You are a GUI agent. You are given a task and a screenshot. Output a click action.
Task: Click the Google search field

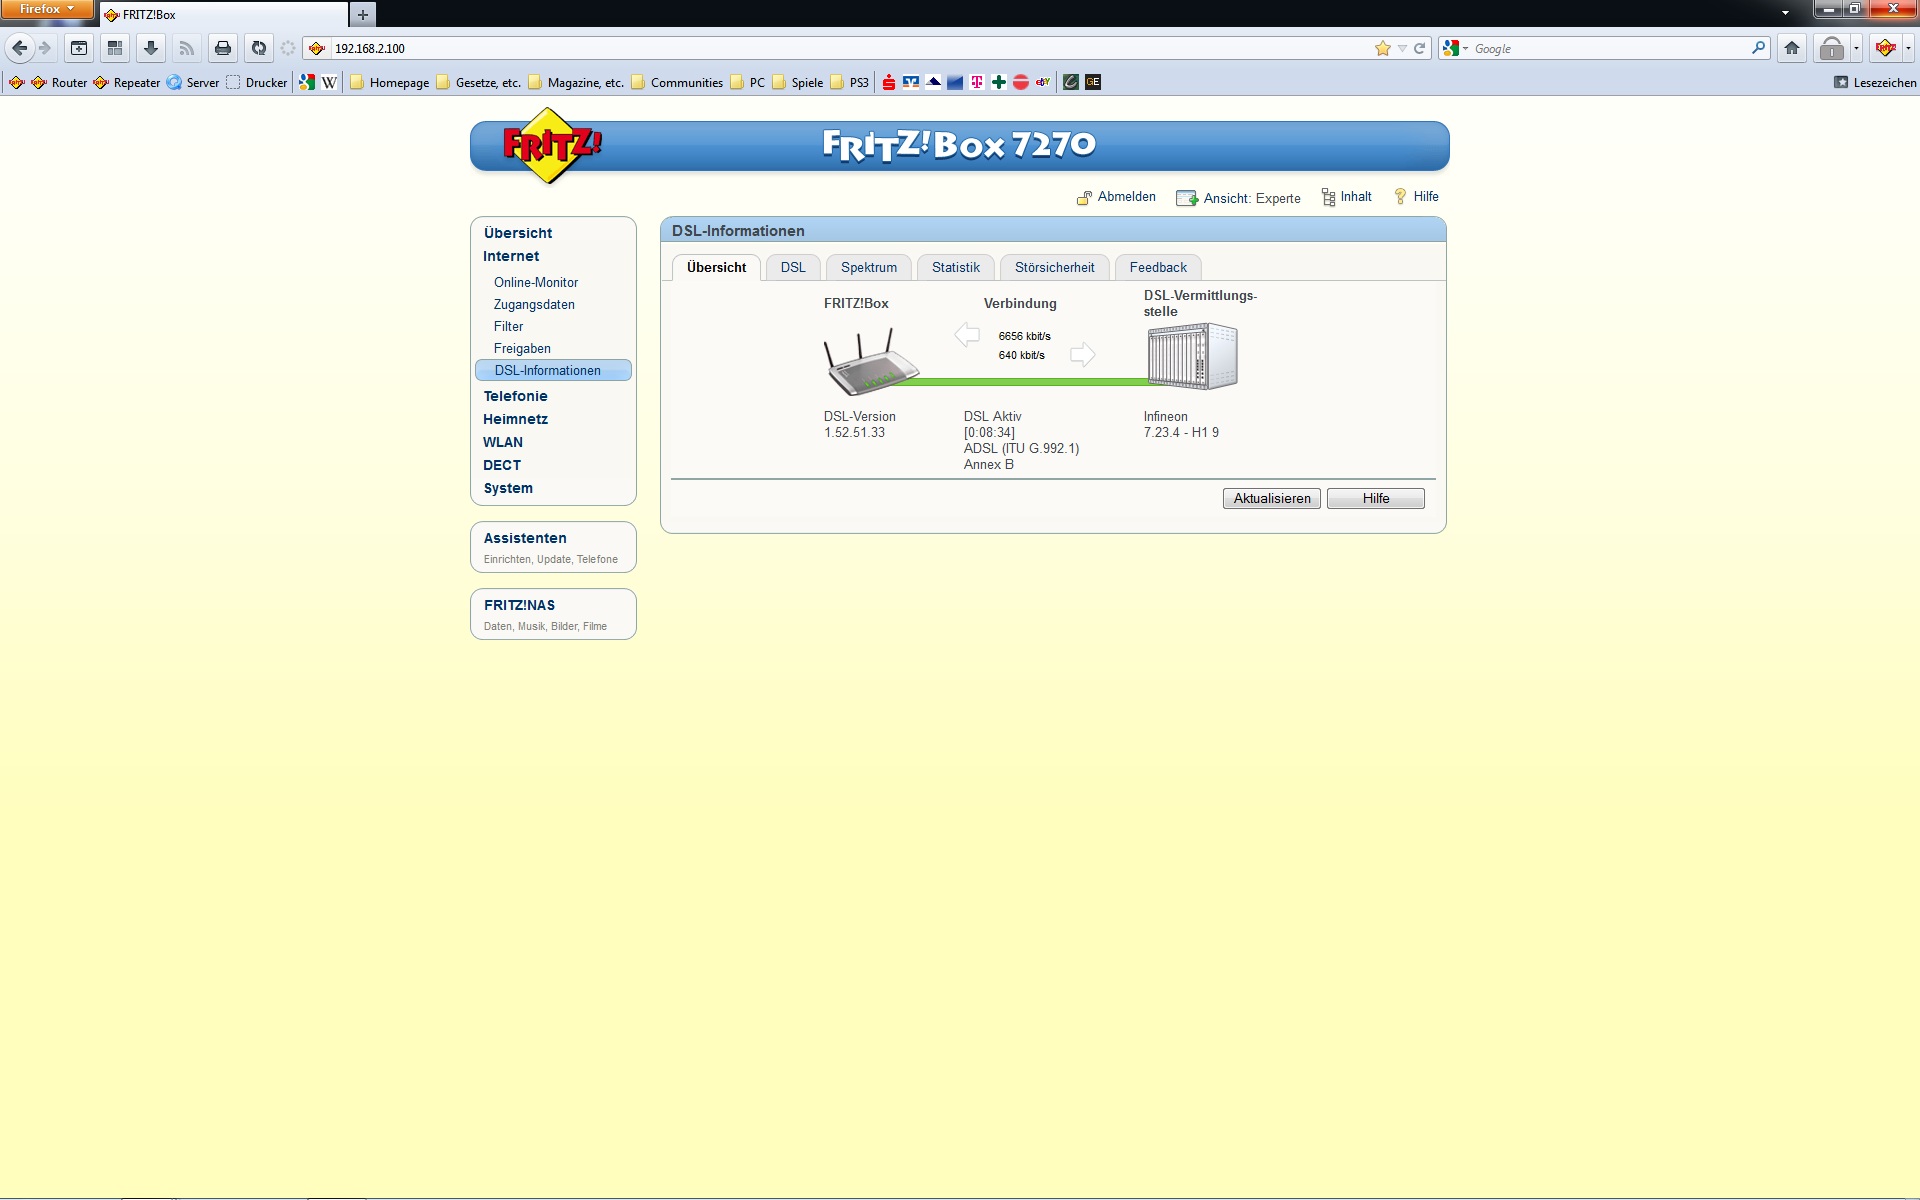[1610, 48]
